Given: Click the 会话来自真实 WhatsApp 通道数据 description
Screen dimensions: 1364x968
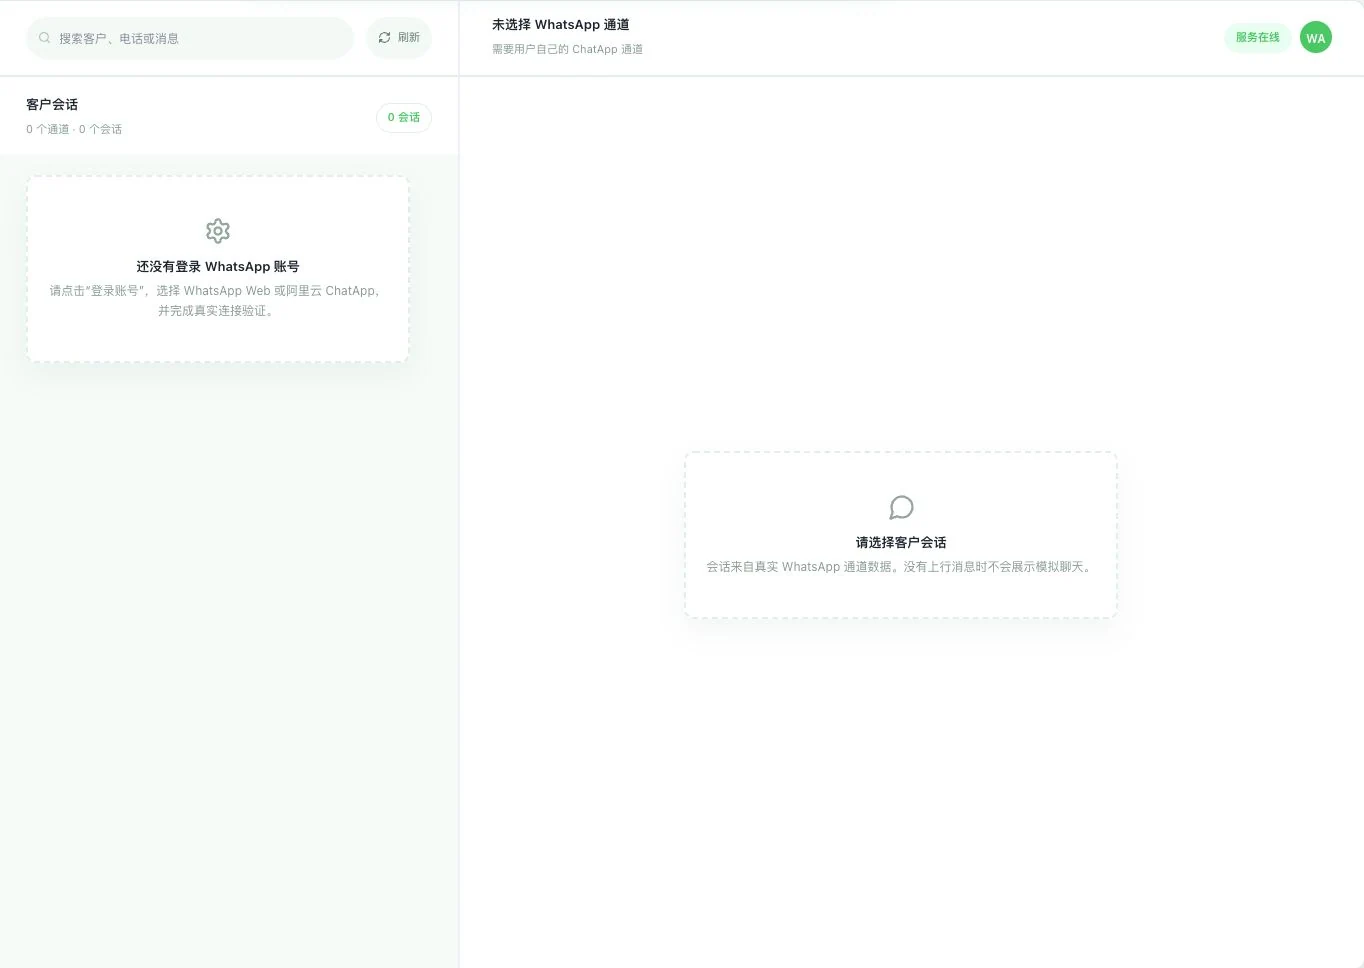Looking at the screenshot, I should pyautogui.click(x=901, y=567).
